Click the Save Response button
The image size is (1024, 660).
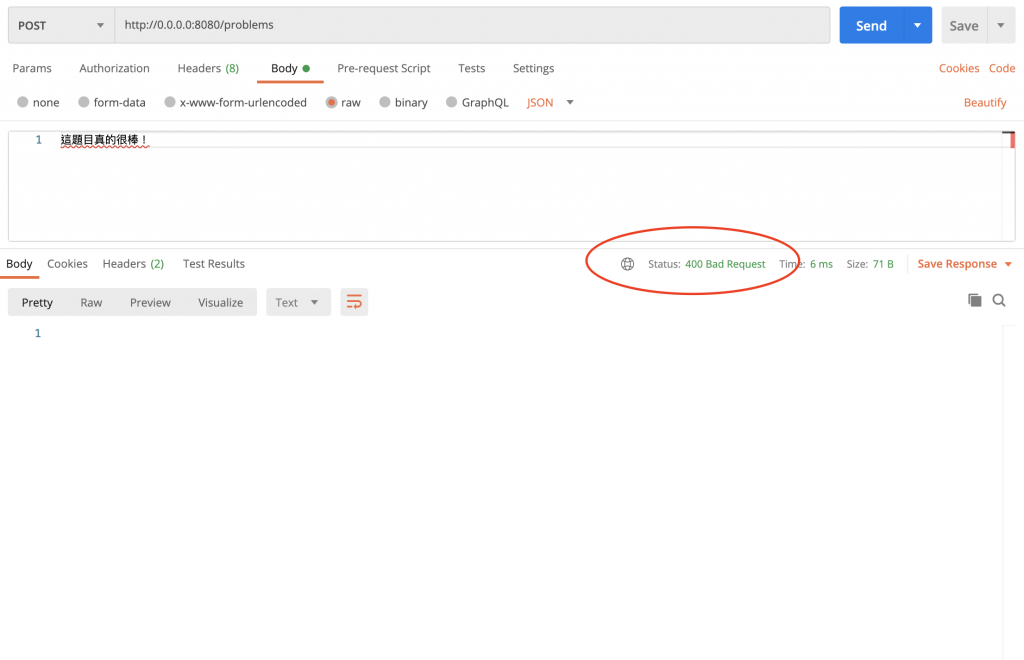point(957,264)
